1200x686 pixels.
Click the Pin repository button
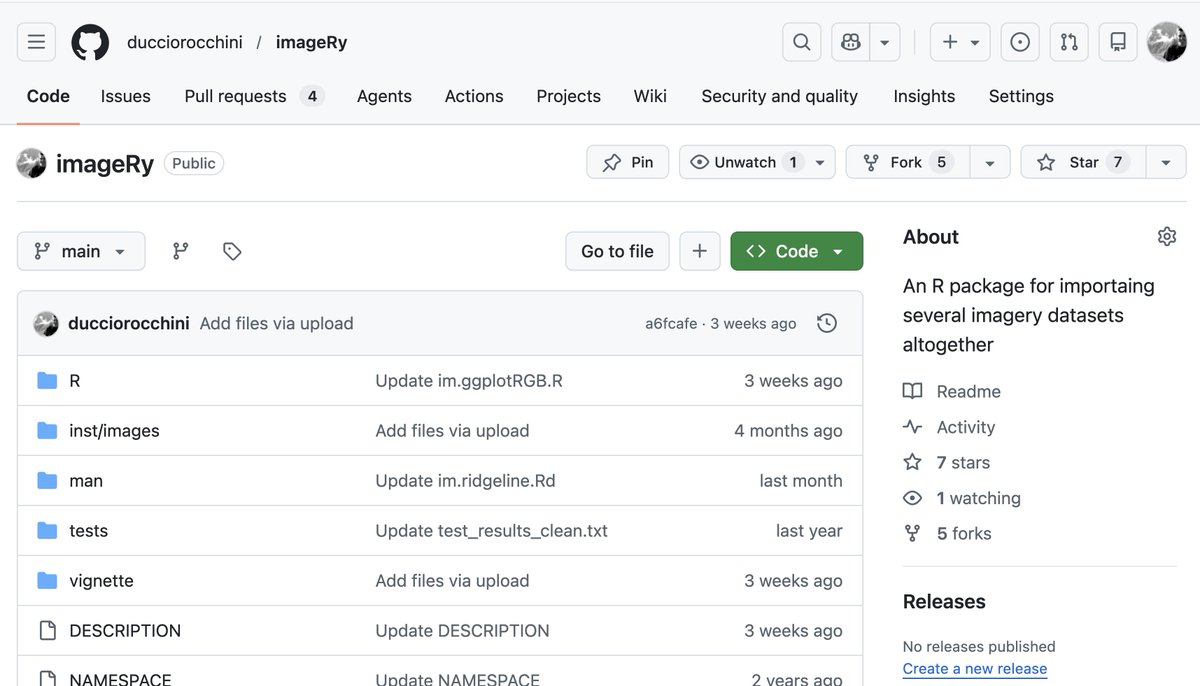[x=628, y=162]
